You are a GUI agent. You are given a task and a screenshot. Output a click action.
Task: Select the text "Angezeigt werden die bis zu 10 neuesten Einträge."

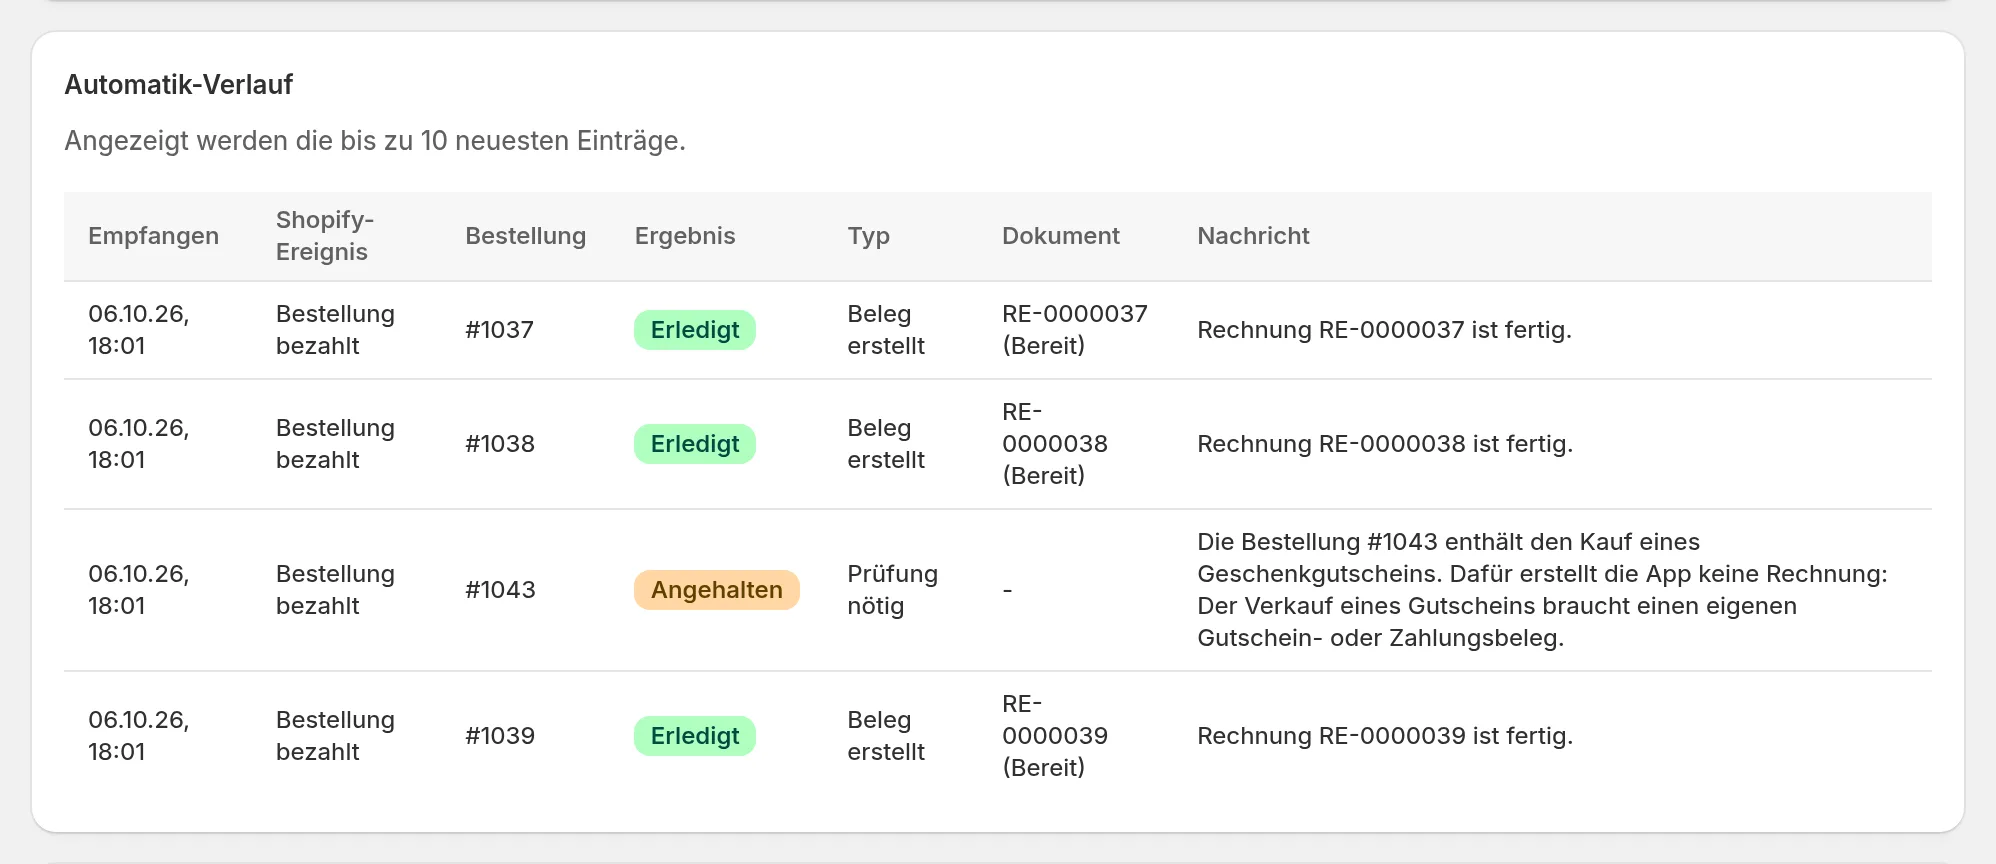pos(375,141)
